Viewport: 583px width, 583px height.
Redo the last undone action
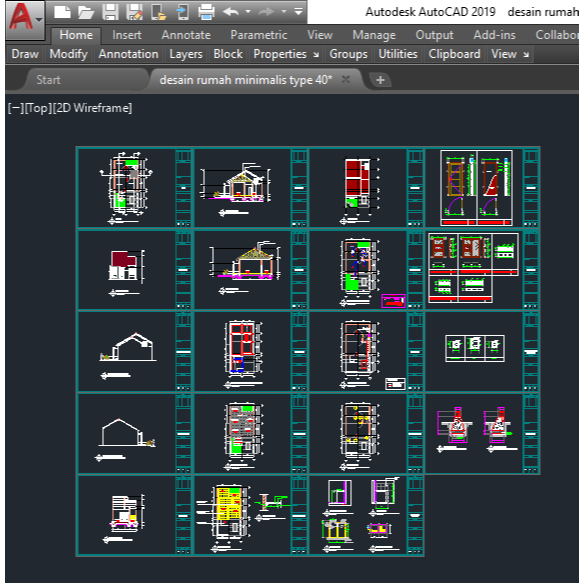267,12
